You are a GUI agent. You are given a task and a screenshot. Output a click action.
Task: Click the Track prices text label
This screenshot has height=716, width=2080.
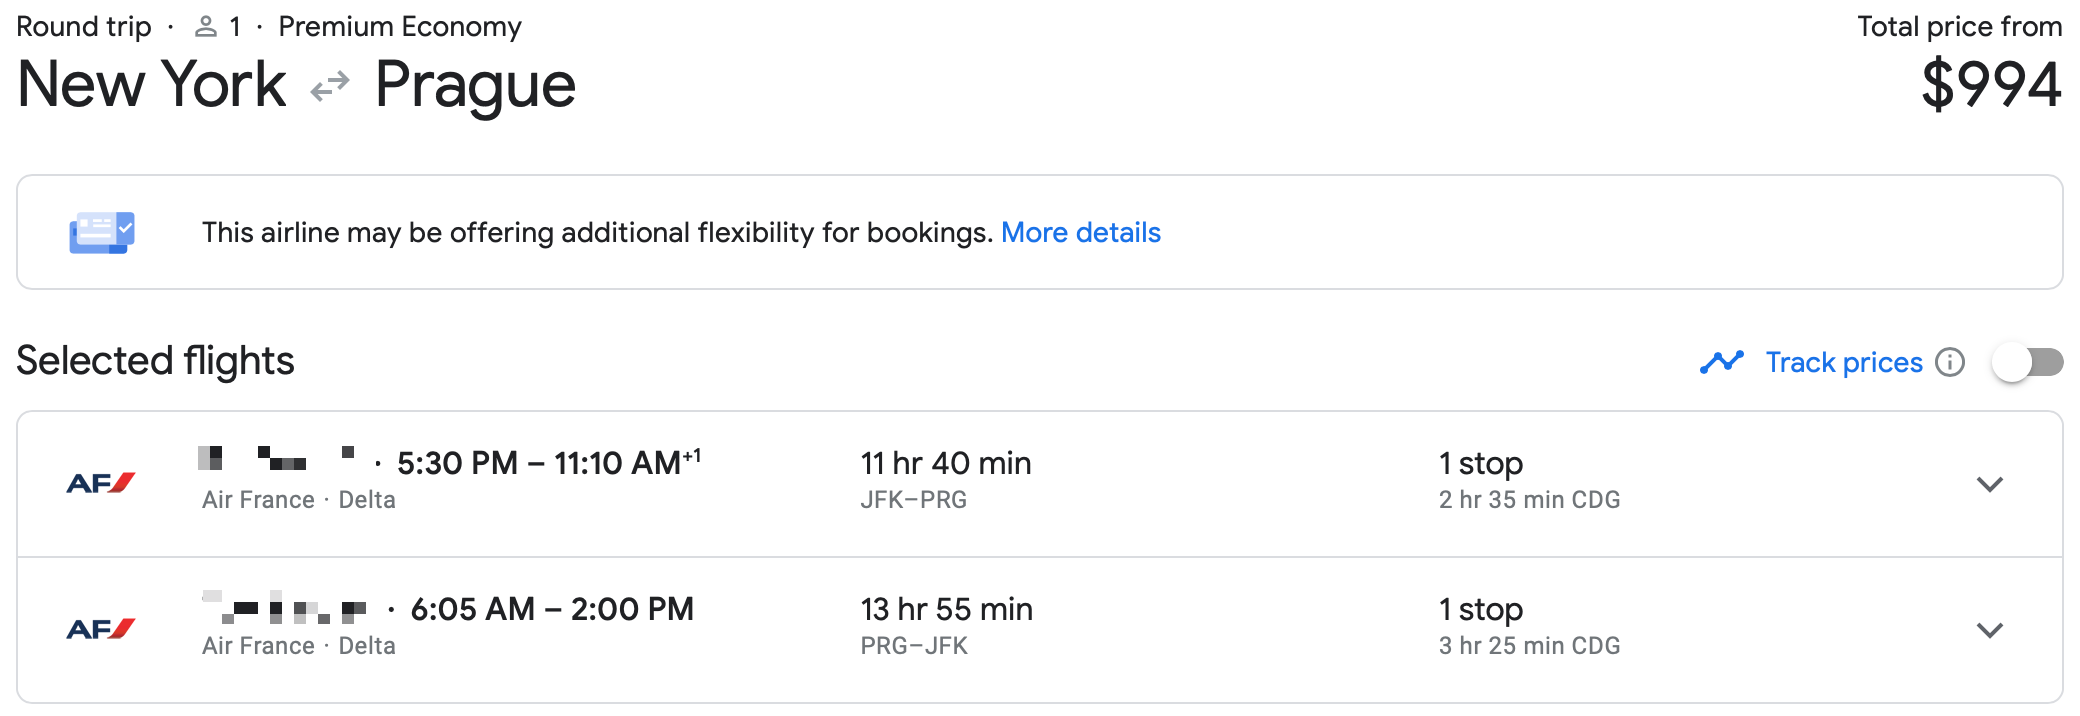tap(1843, 362)
